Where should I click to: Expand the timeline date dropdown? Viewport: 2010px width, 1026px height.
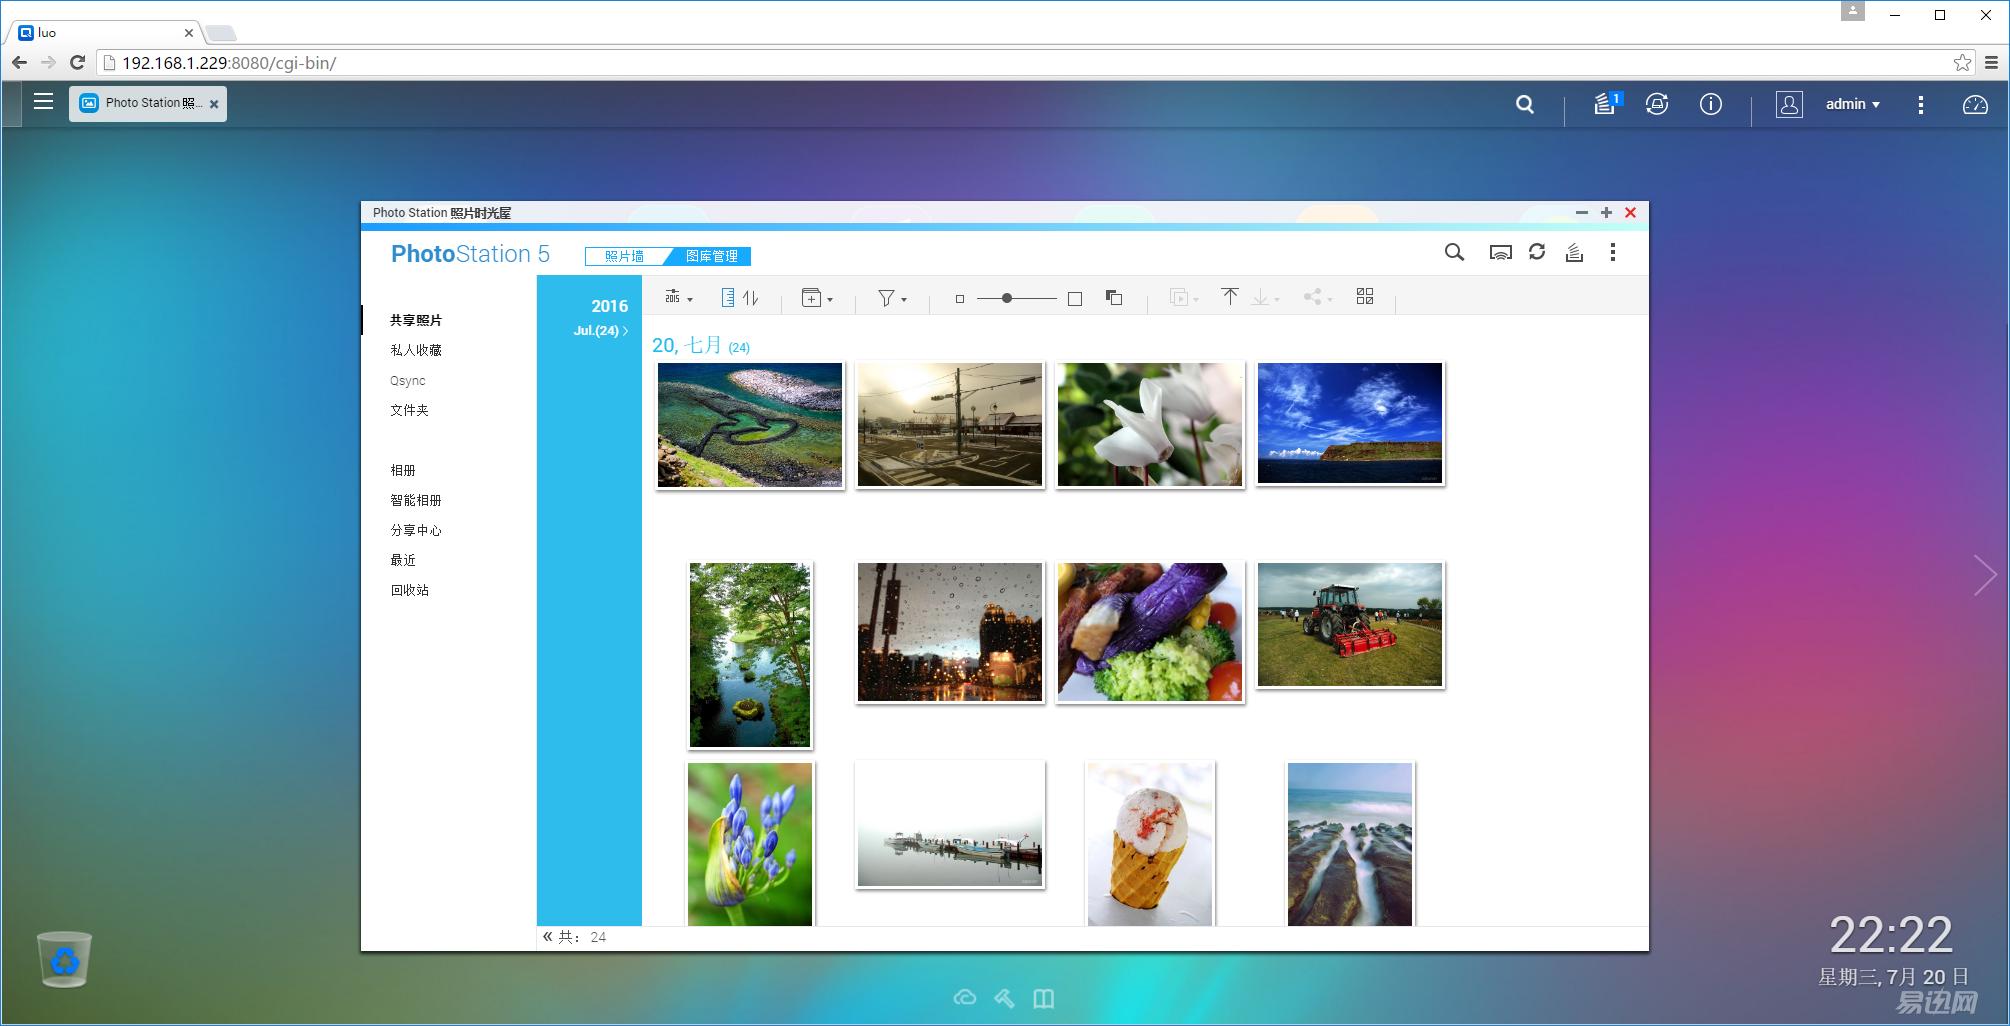click(678, 298)
